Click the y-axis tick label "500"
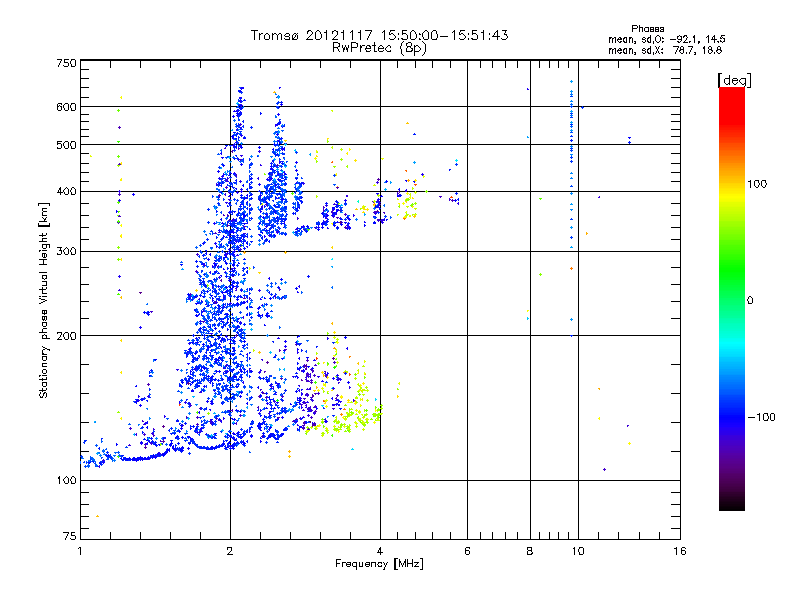Screen dimensions: 800x600 tap(67, 145)
